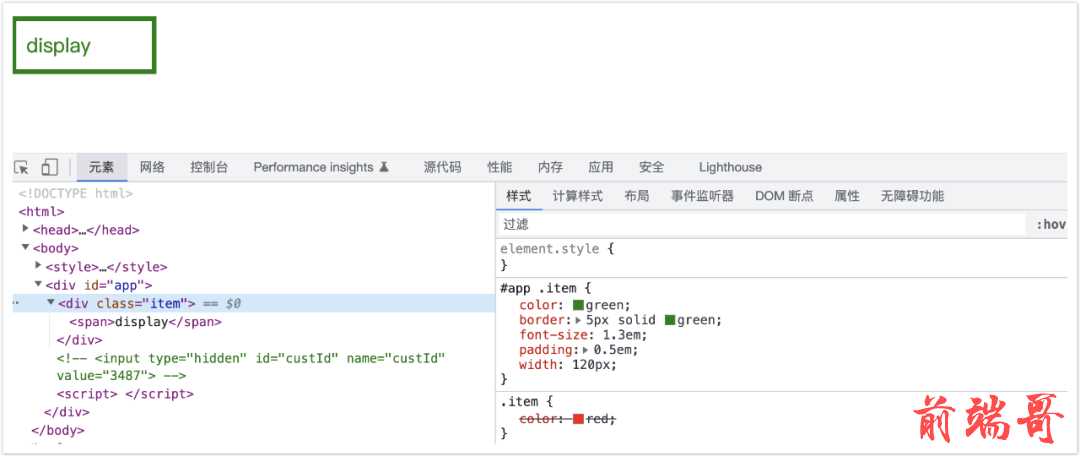Collapse the div class="item" node

coord(51,302)
